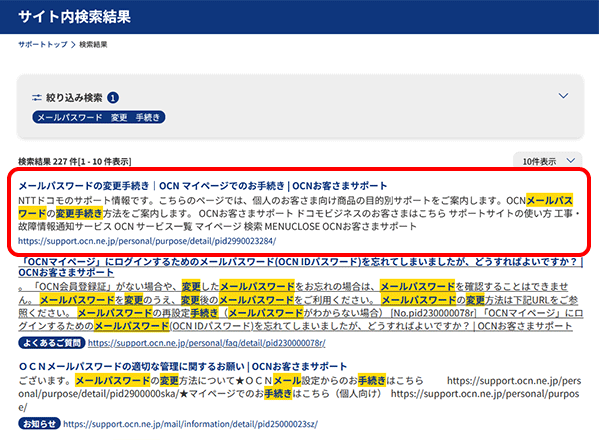Click first result description starting NTTドコモのサポート情報
This screenshot has height=440, width=603.
(x=299, y=213)
